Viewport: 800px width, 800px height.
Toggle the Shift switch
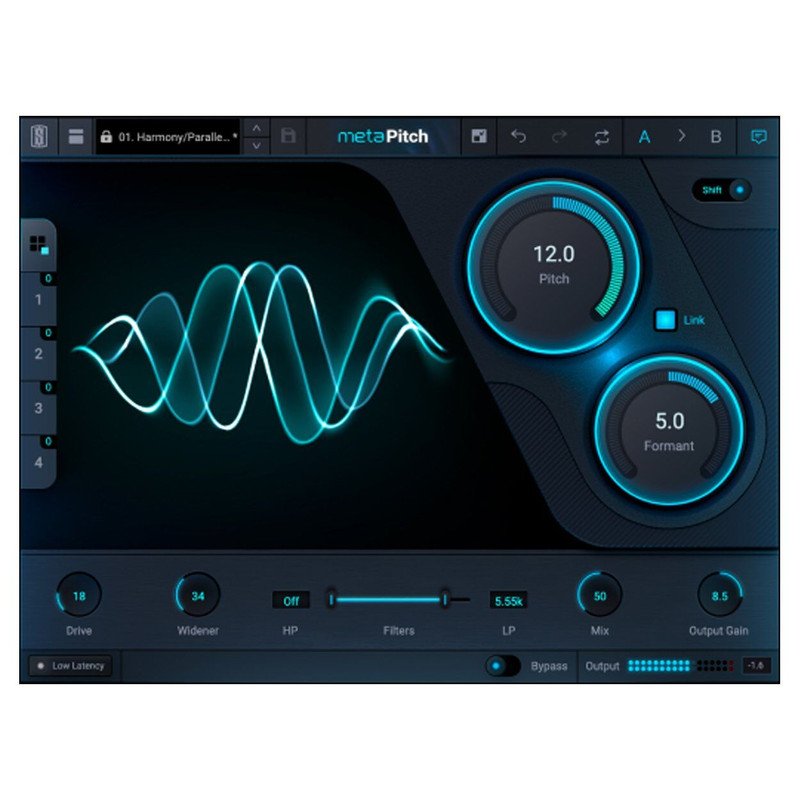pyautogui.click(x=721, y=190)
